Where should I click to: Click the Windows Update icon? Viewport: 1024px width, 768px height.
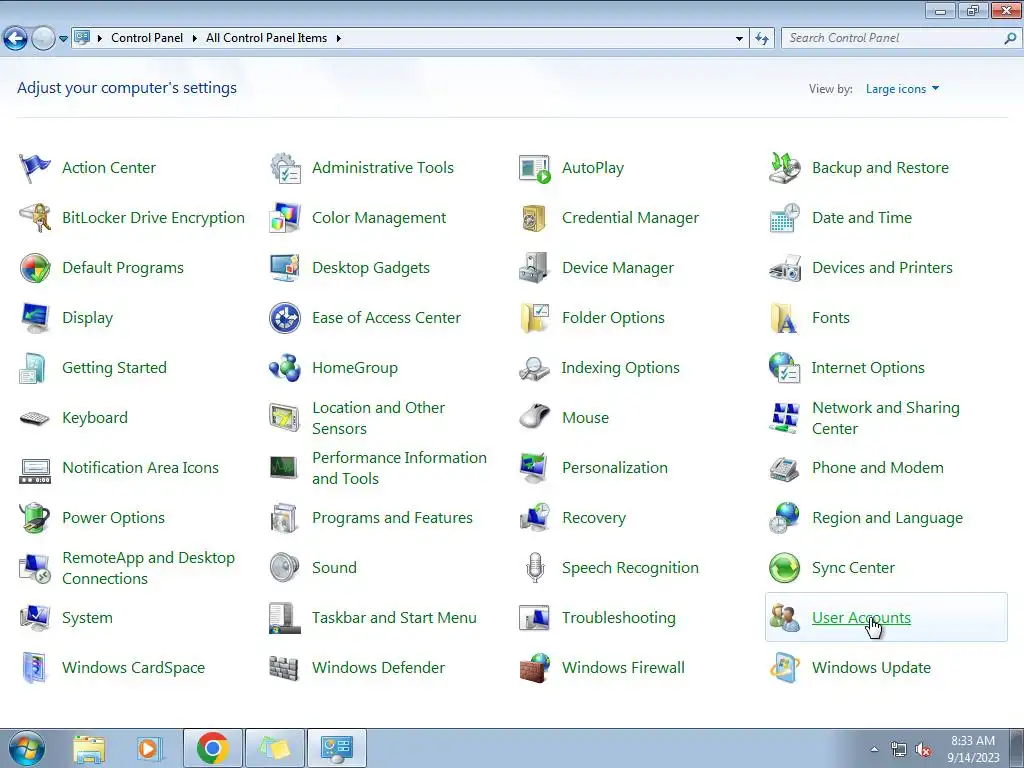(x=785, y=668)
